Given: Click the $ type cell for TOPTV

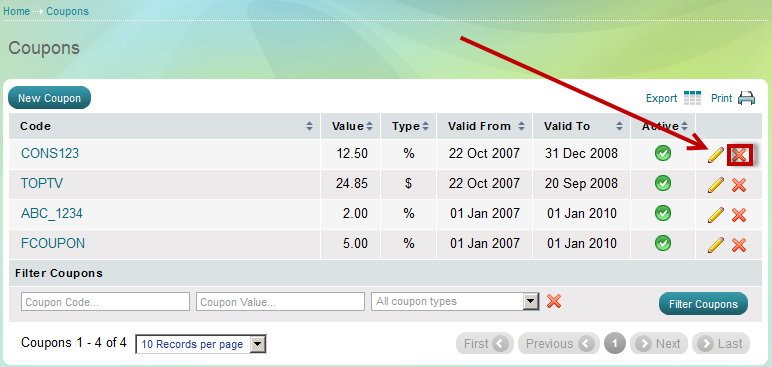Looking at the screenshot, I should coord(408,184).
